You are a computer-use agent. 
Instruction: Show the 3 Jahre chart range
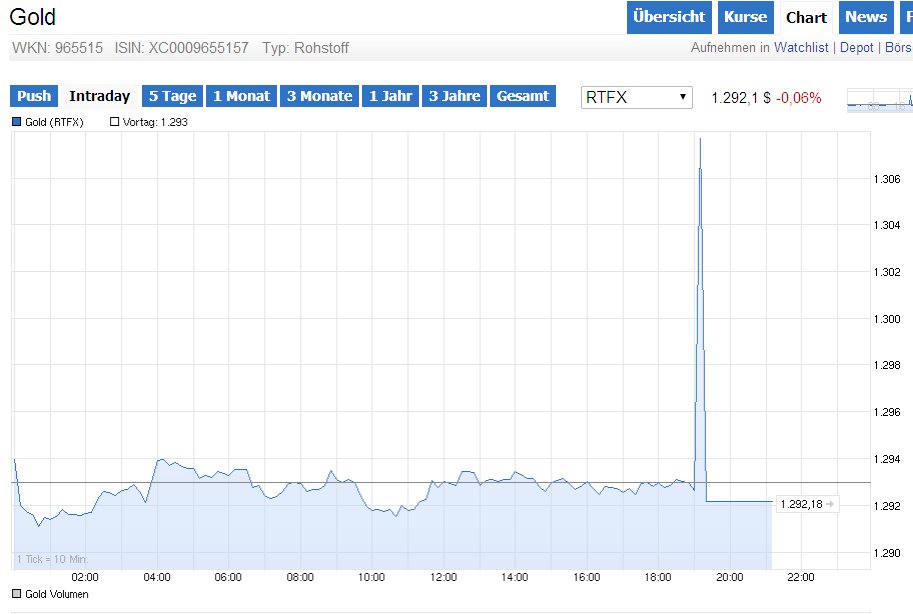coord(454,96)
